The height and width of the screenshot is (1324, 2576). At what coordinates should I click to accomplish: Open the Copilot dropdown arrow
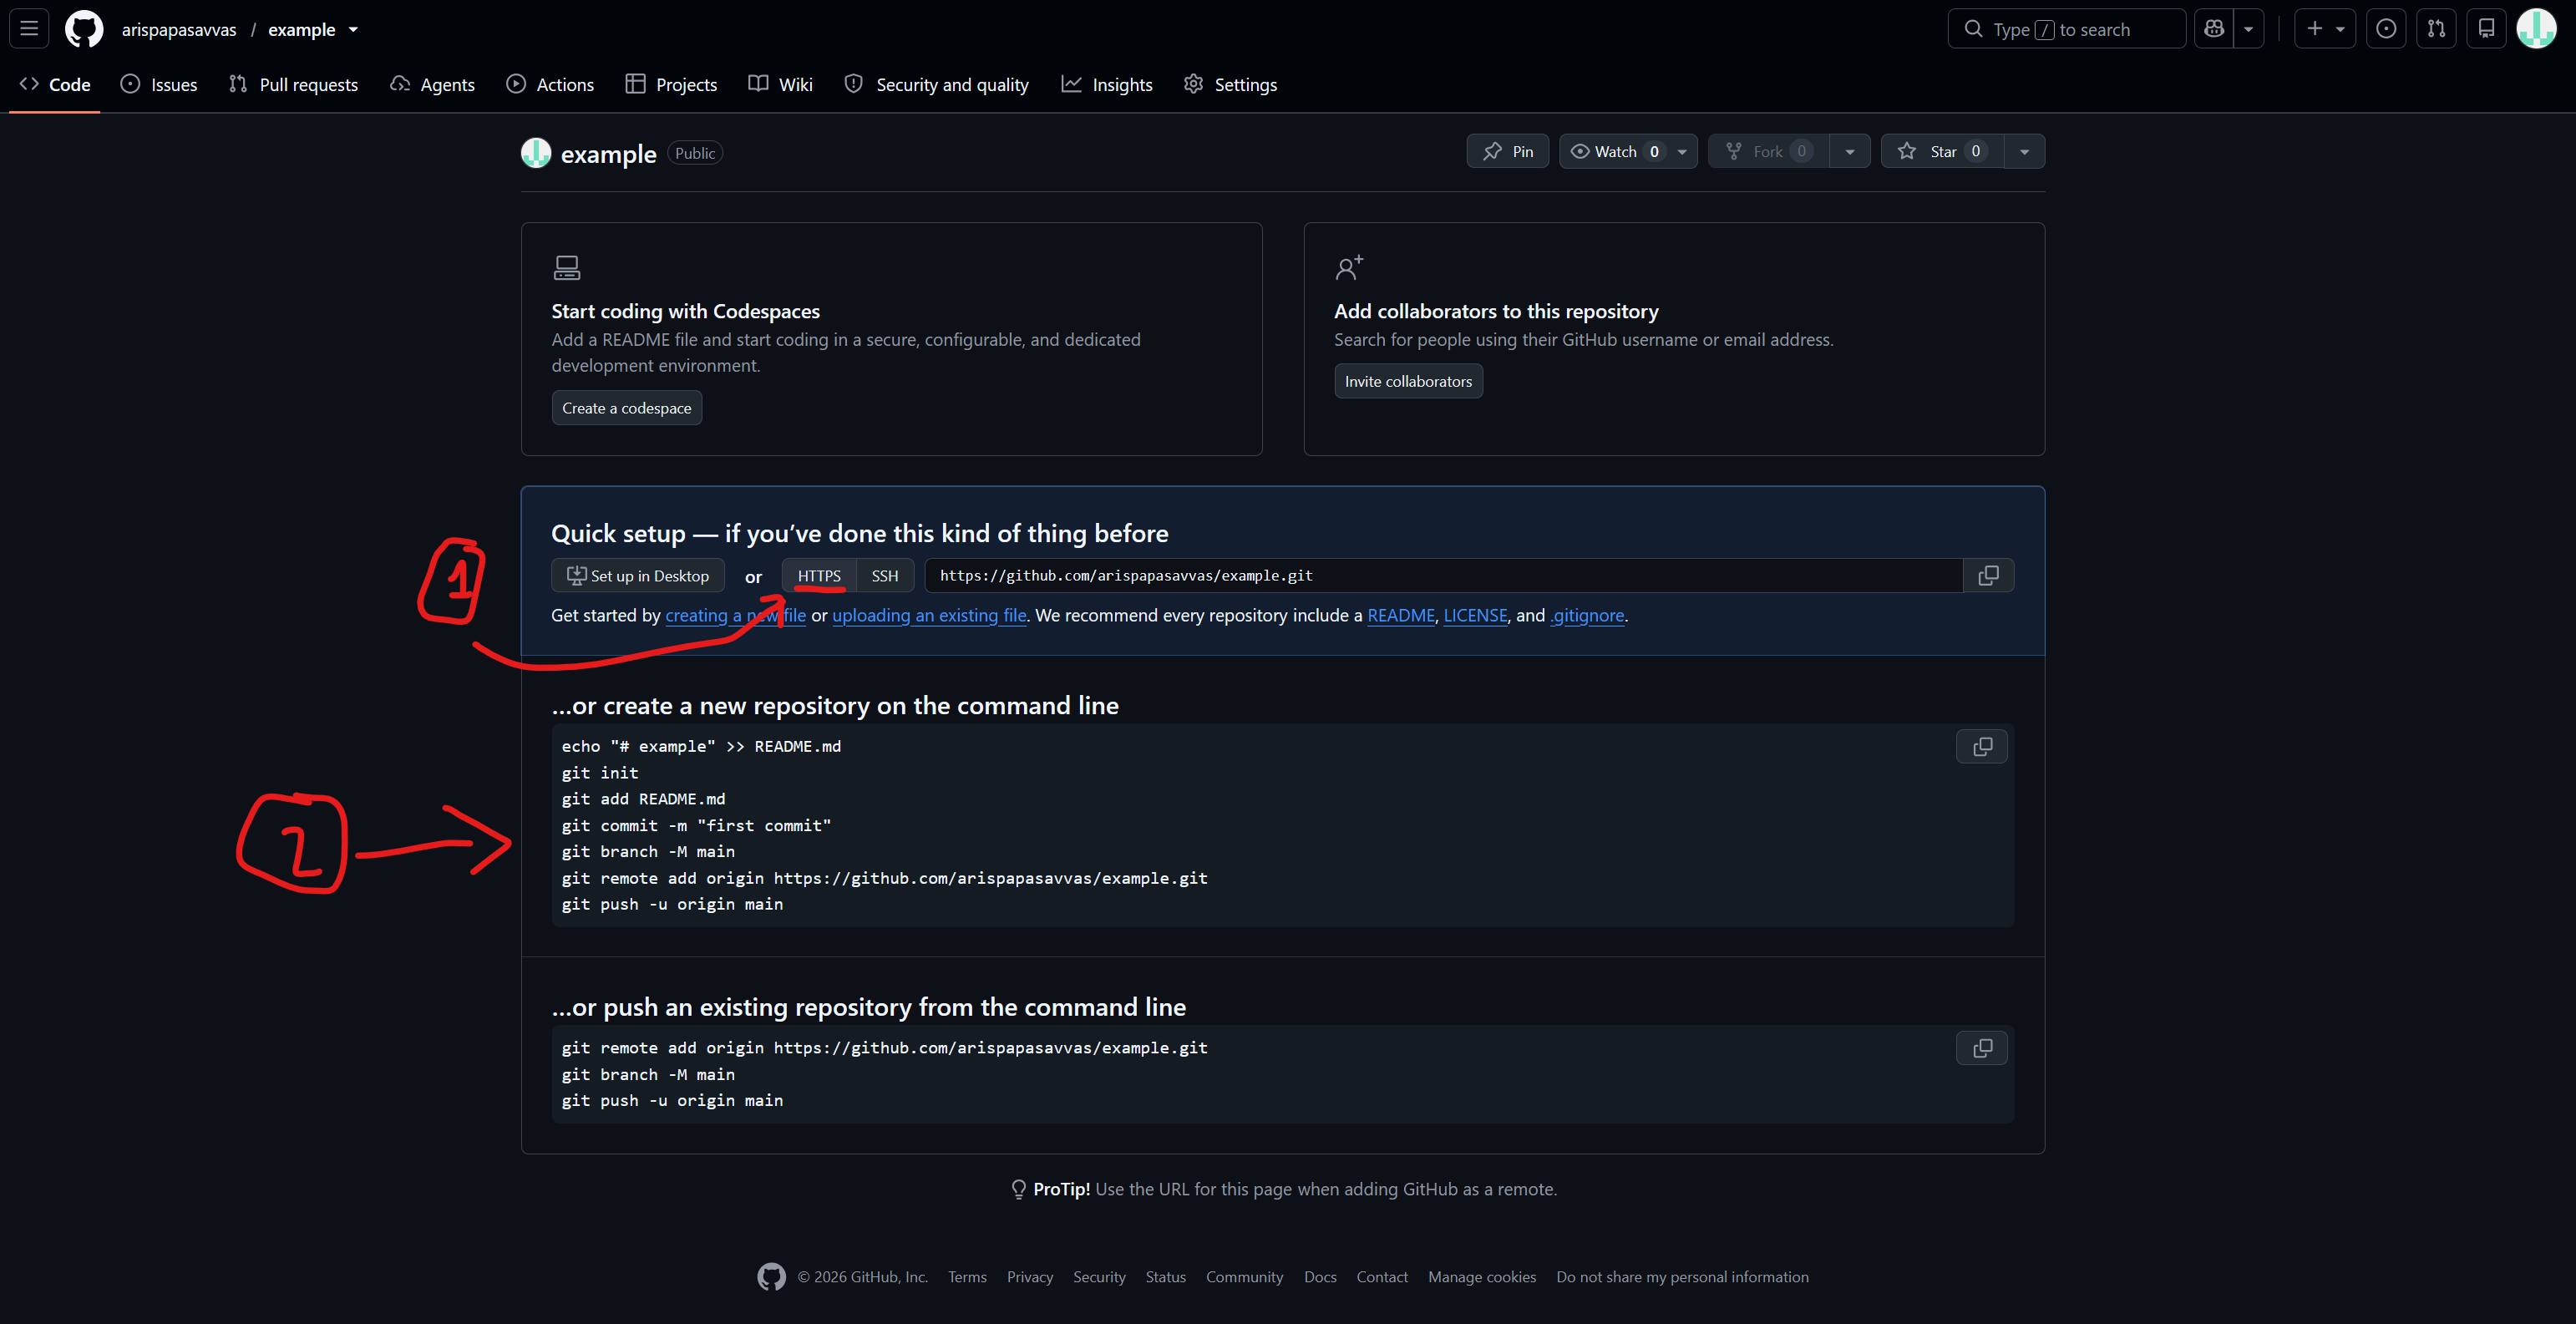click(x=2248, y=29)
